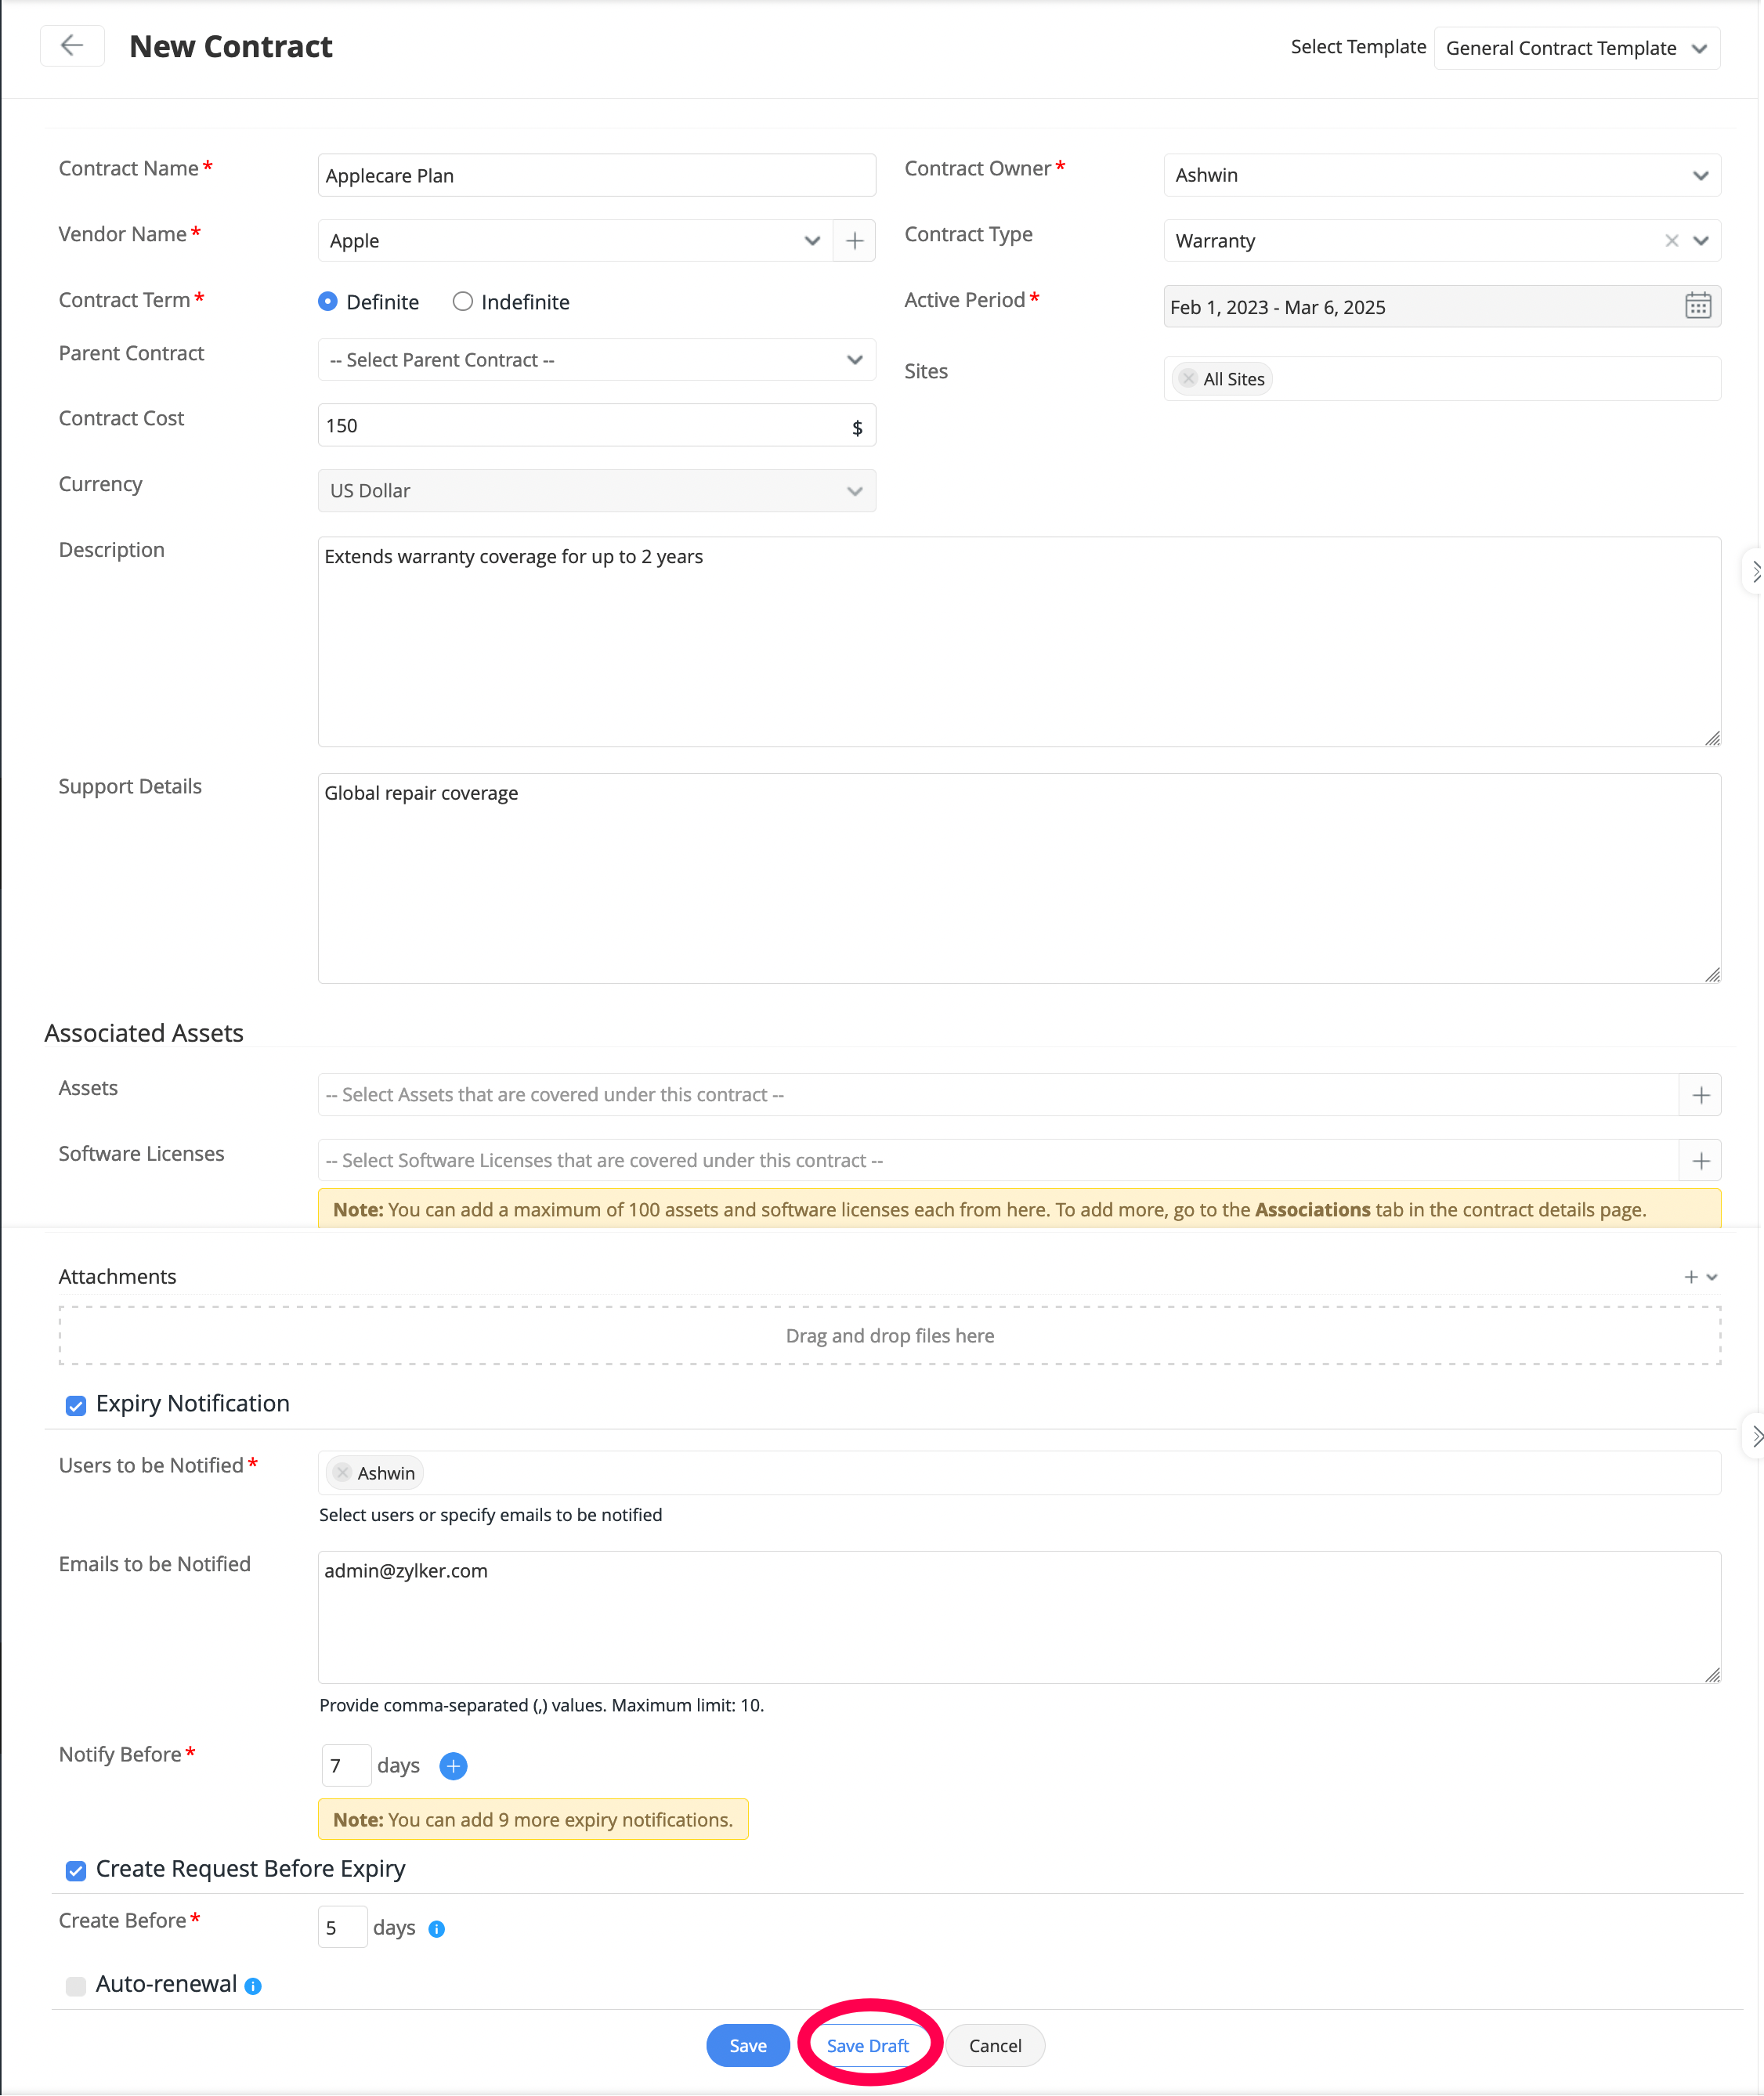Click into the Contract Cost field
Screen dimensions: 1764x2096
580,426
